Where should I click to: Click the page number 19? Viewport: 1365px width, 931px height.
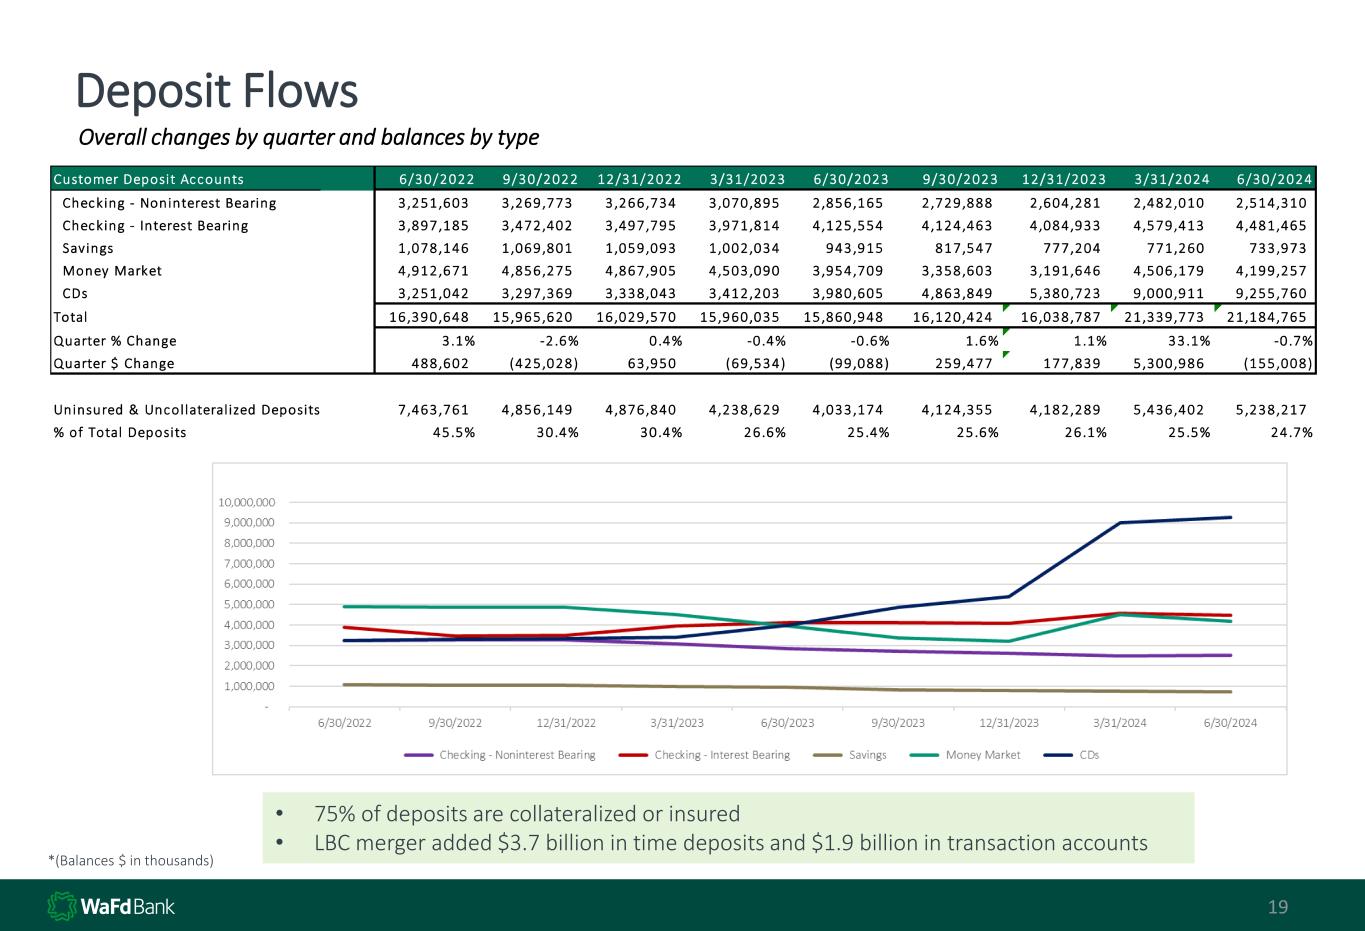coord(1278,907)
